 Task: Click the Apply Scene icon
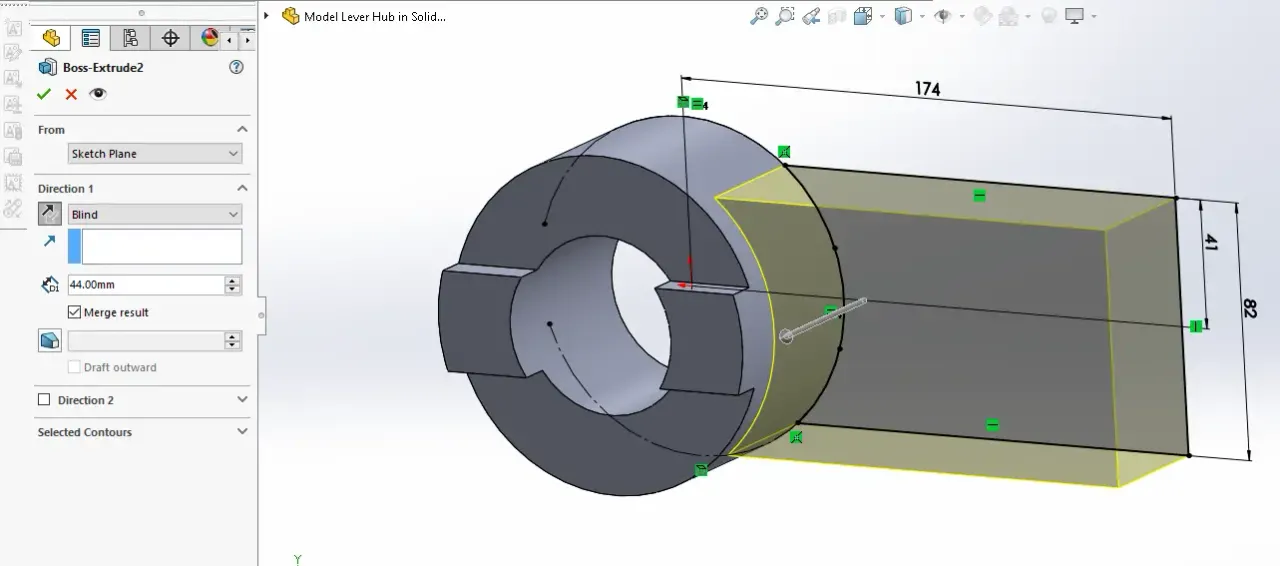click(x=1008, y=15)
